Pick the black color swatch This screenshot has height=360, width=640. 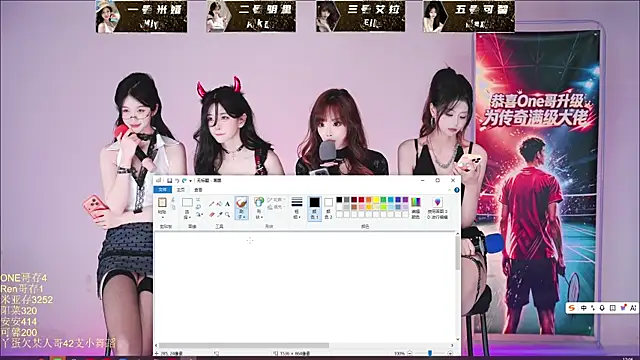point(339,200)
